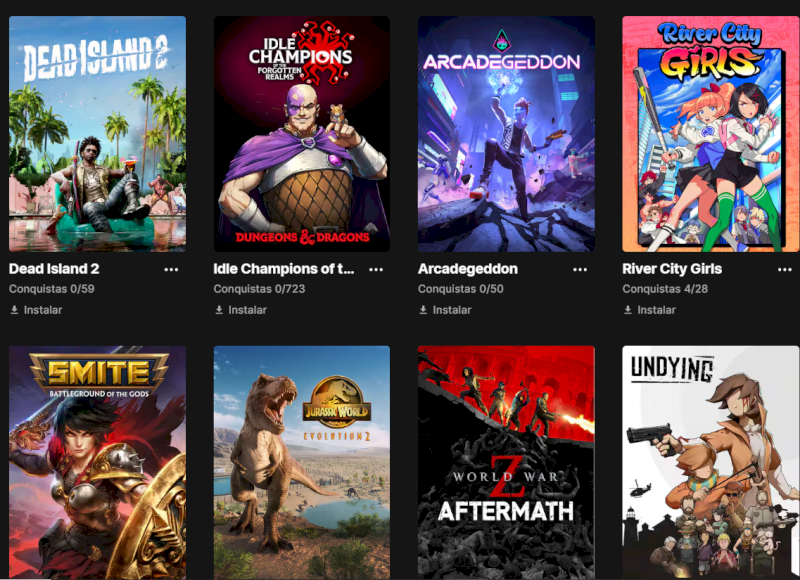Image resolution: width=800 pixels, height=580 pixels.
Task: Open more options menu for Arcadegeddon
Action: pos(580,269)
